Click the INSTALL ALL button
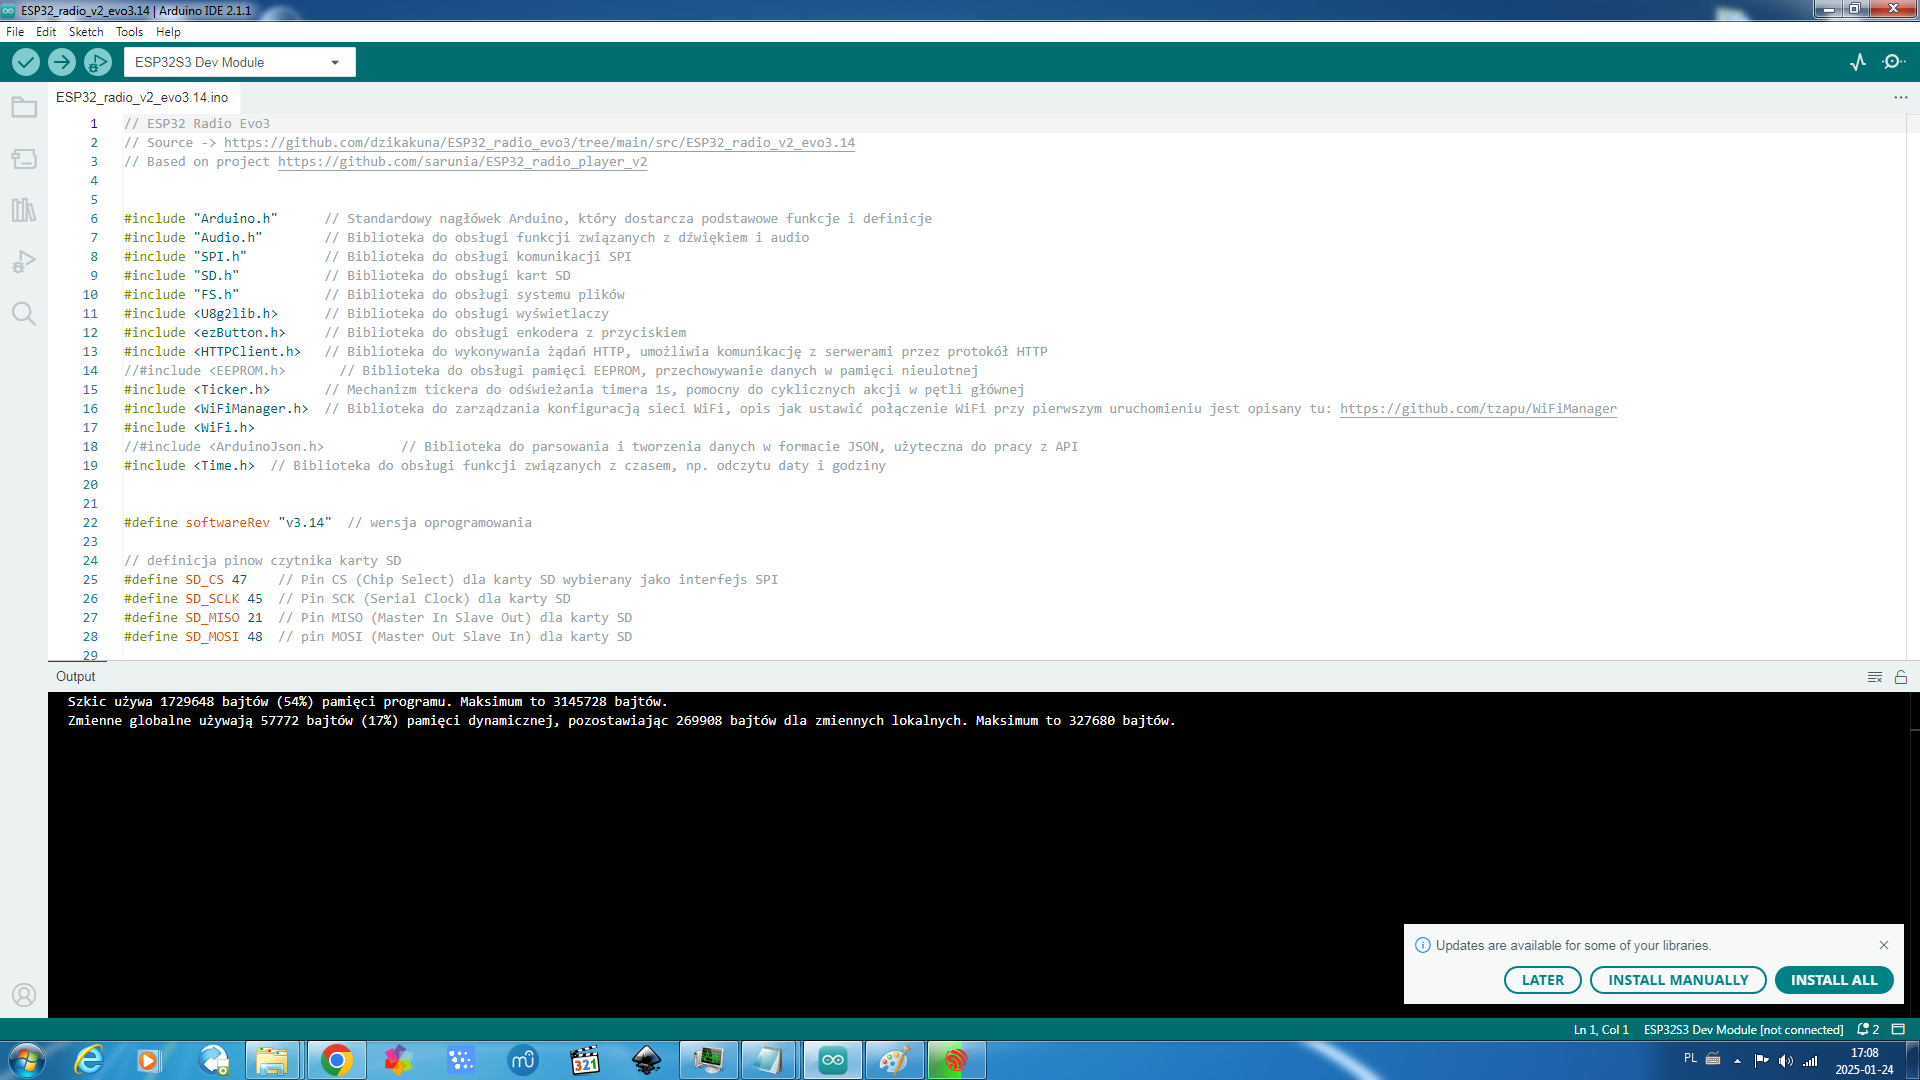The image size is (1920, 1080). pos(1834,980)
